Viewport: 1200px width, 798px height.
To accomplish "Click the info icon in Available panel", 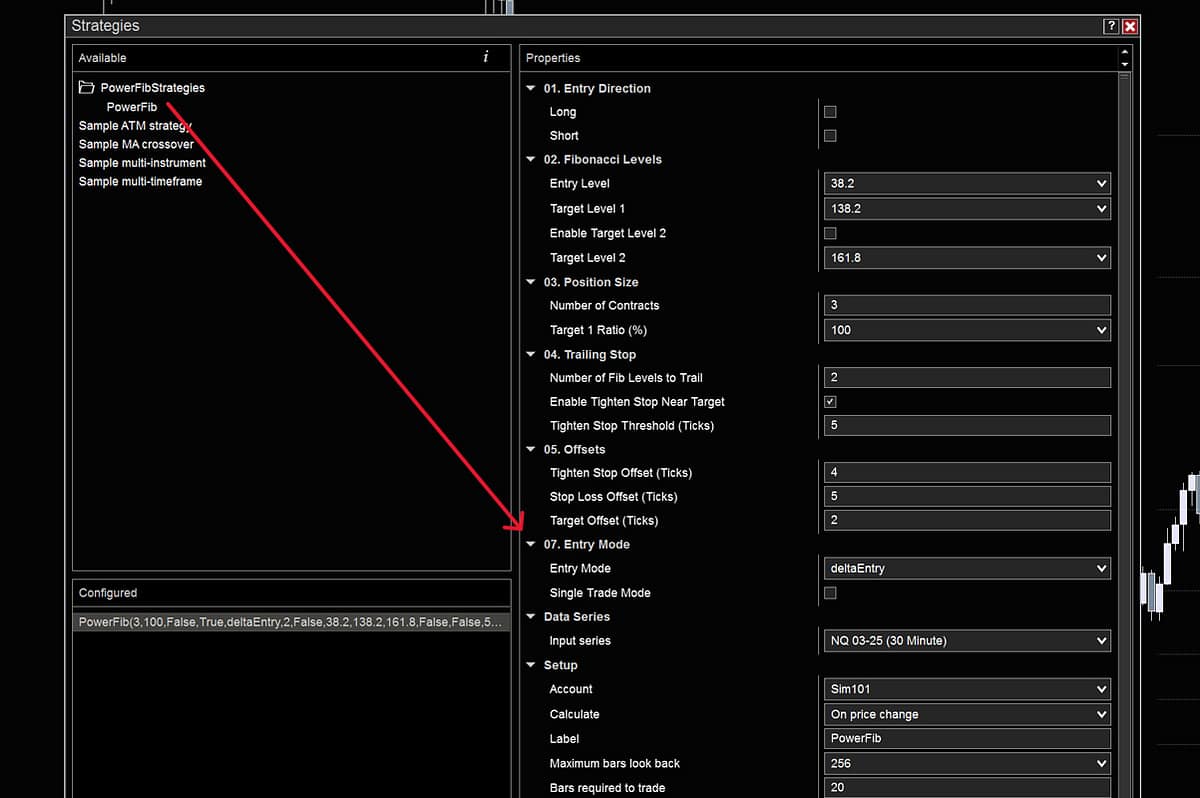I will coord(486,58).
